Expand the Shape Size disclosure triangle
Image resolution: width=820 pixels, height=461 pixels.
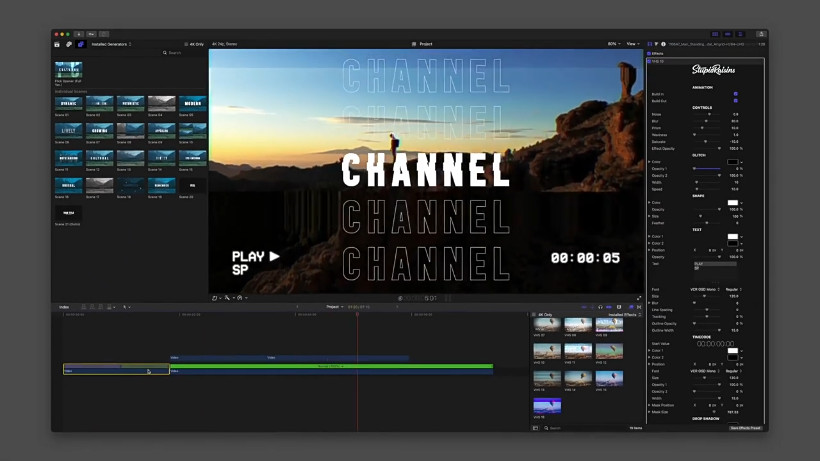point(650,216)
